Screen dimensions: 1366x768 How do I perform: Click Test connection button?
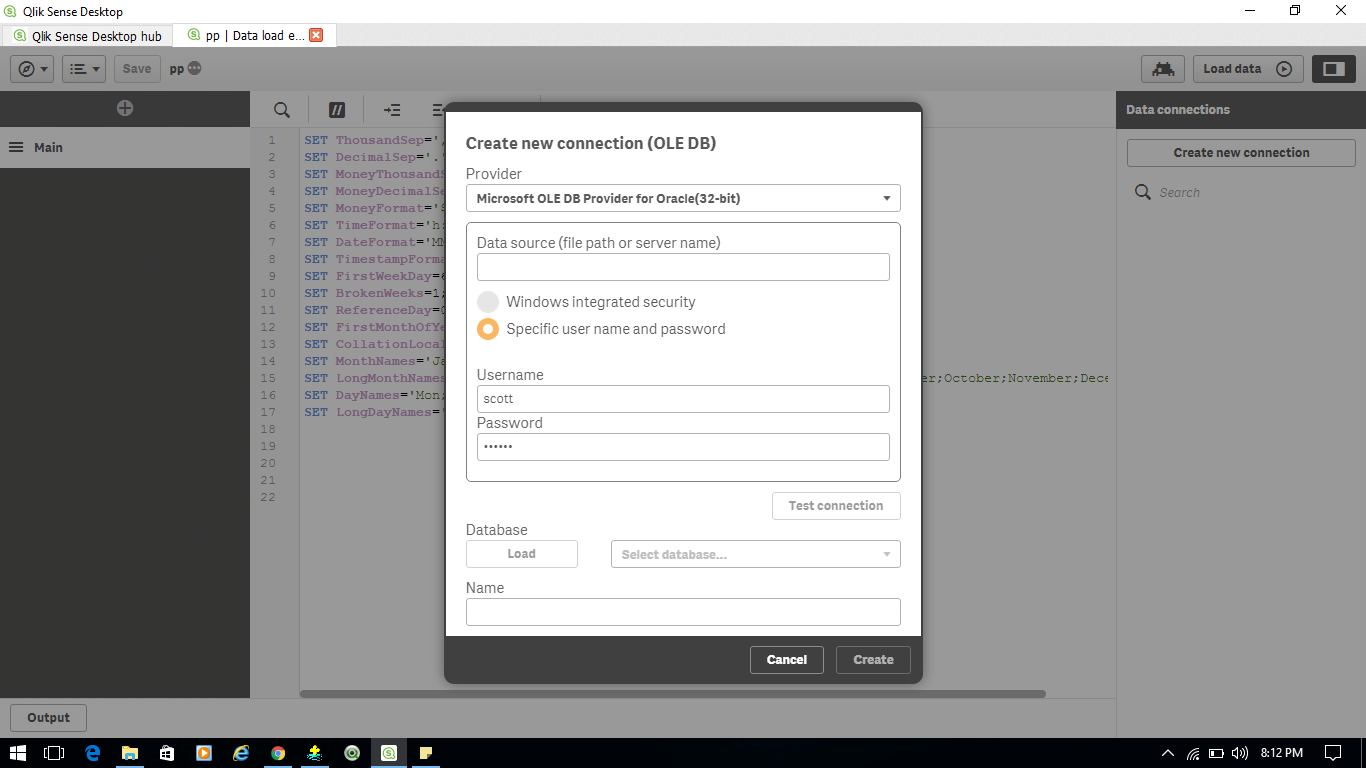pyautogui.click(x=836, y=506)
